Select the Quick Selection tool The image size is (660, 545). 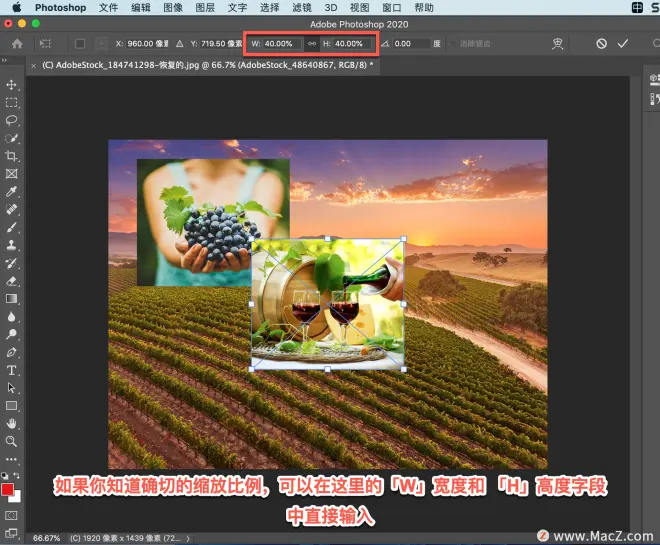(x=11, y=138)
